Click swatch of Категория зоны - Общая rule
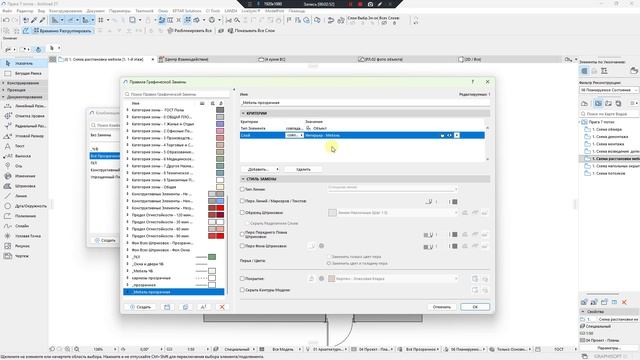The height and width of the screenshot is (360, 640). click(x=220, y=187)
